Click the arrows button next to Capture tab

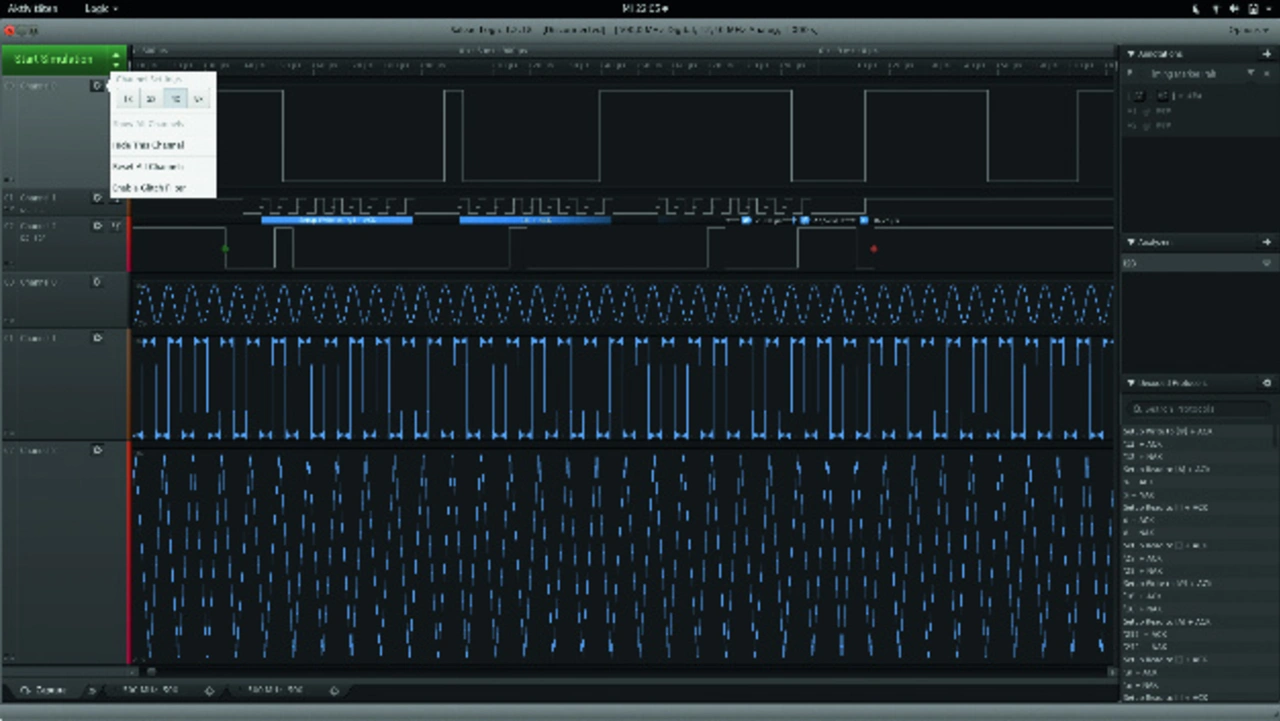[x=91, y=690]
